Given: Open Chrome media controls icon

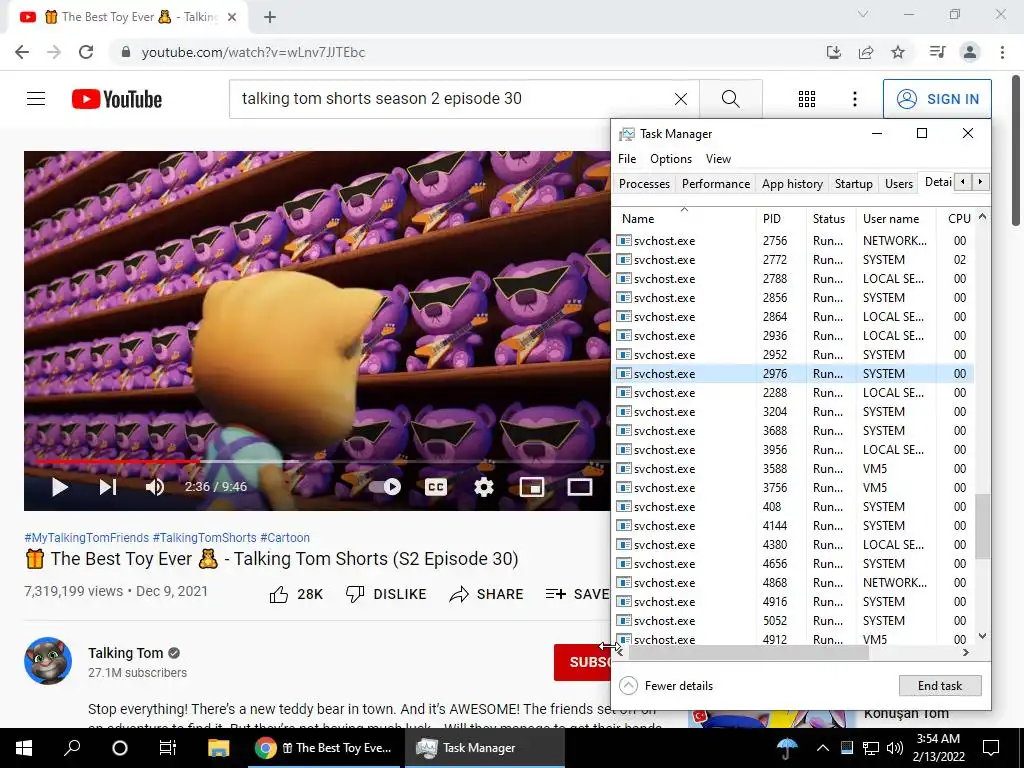Looking at the screenshot, I should (x=937, y=52).
